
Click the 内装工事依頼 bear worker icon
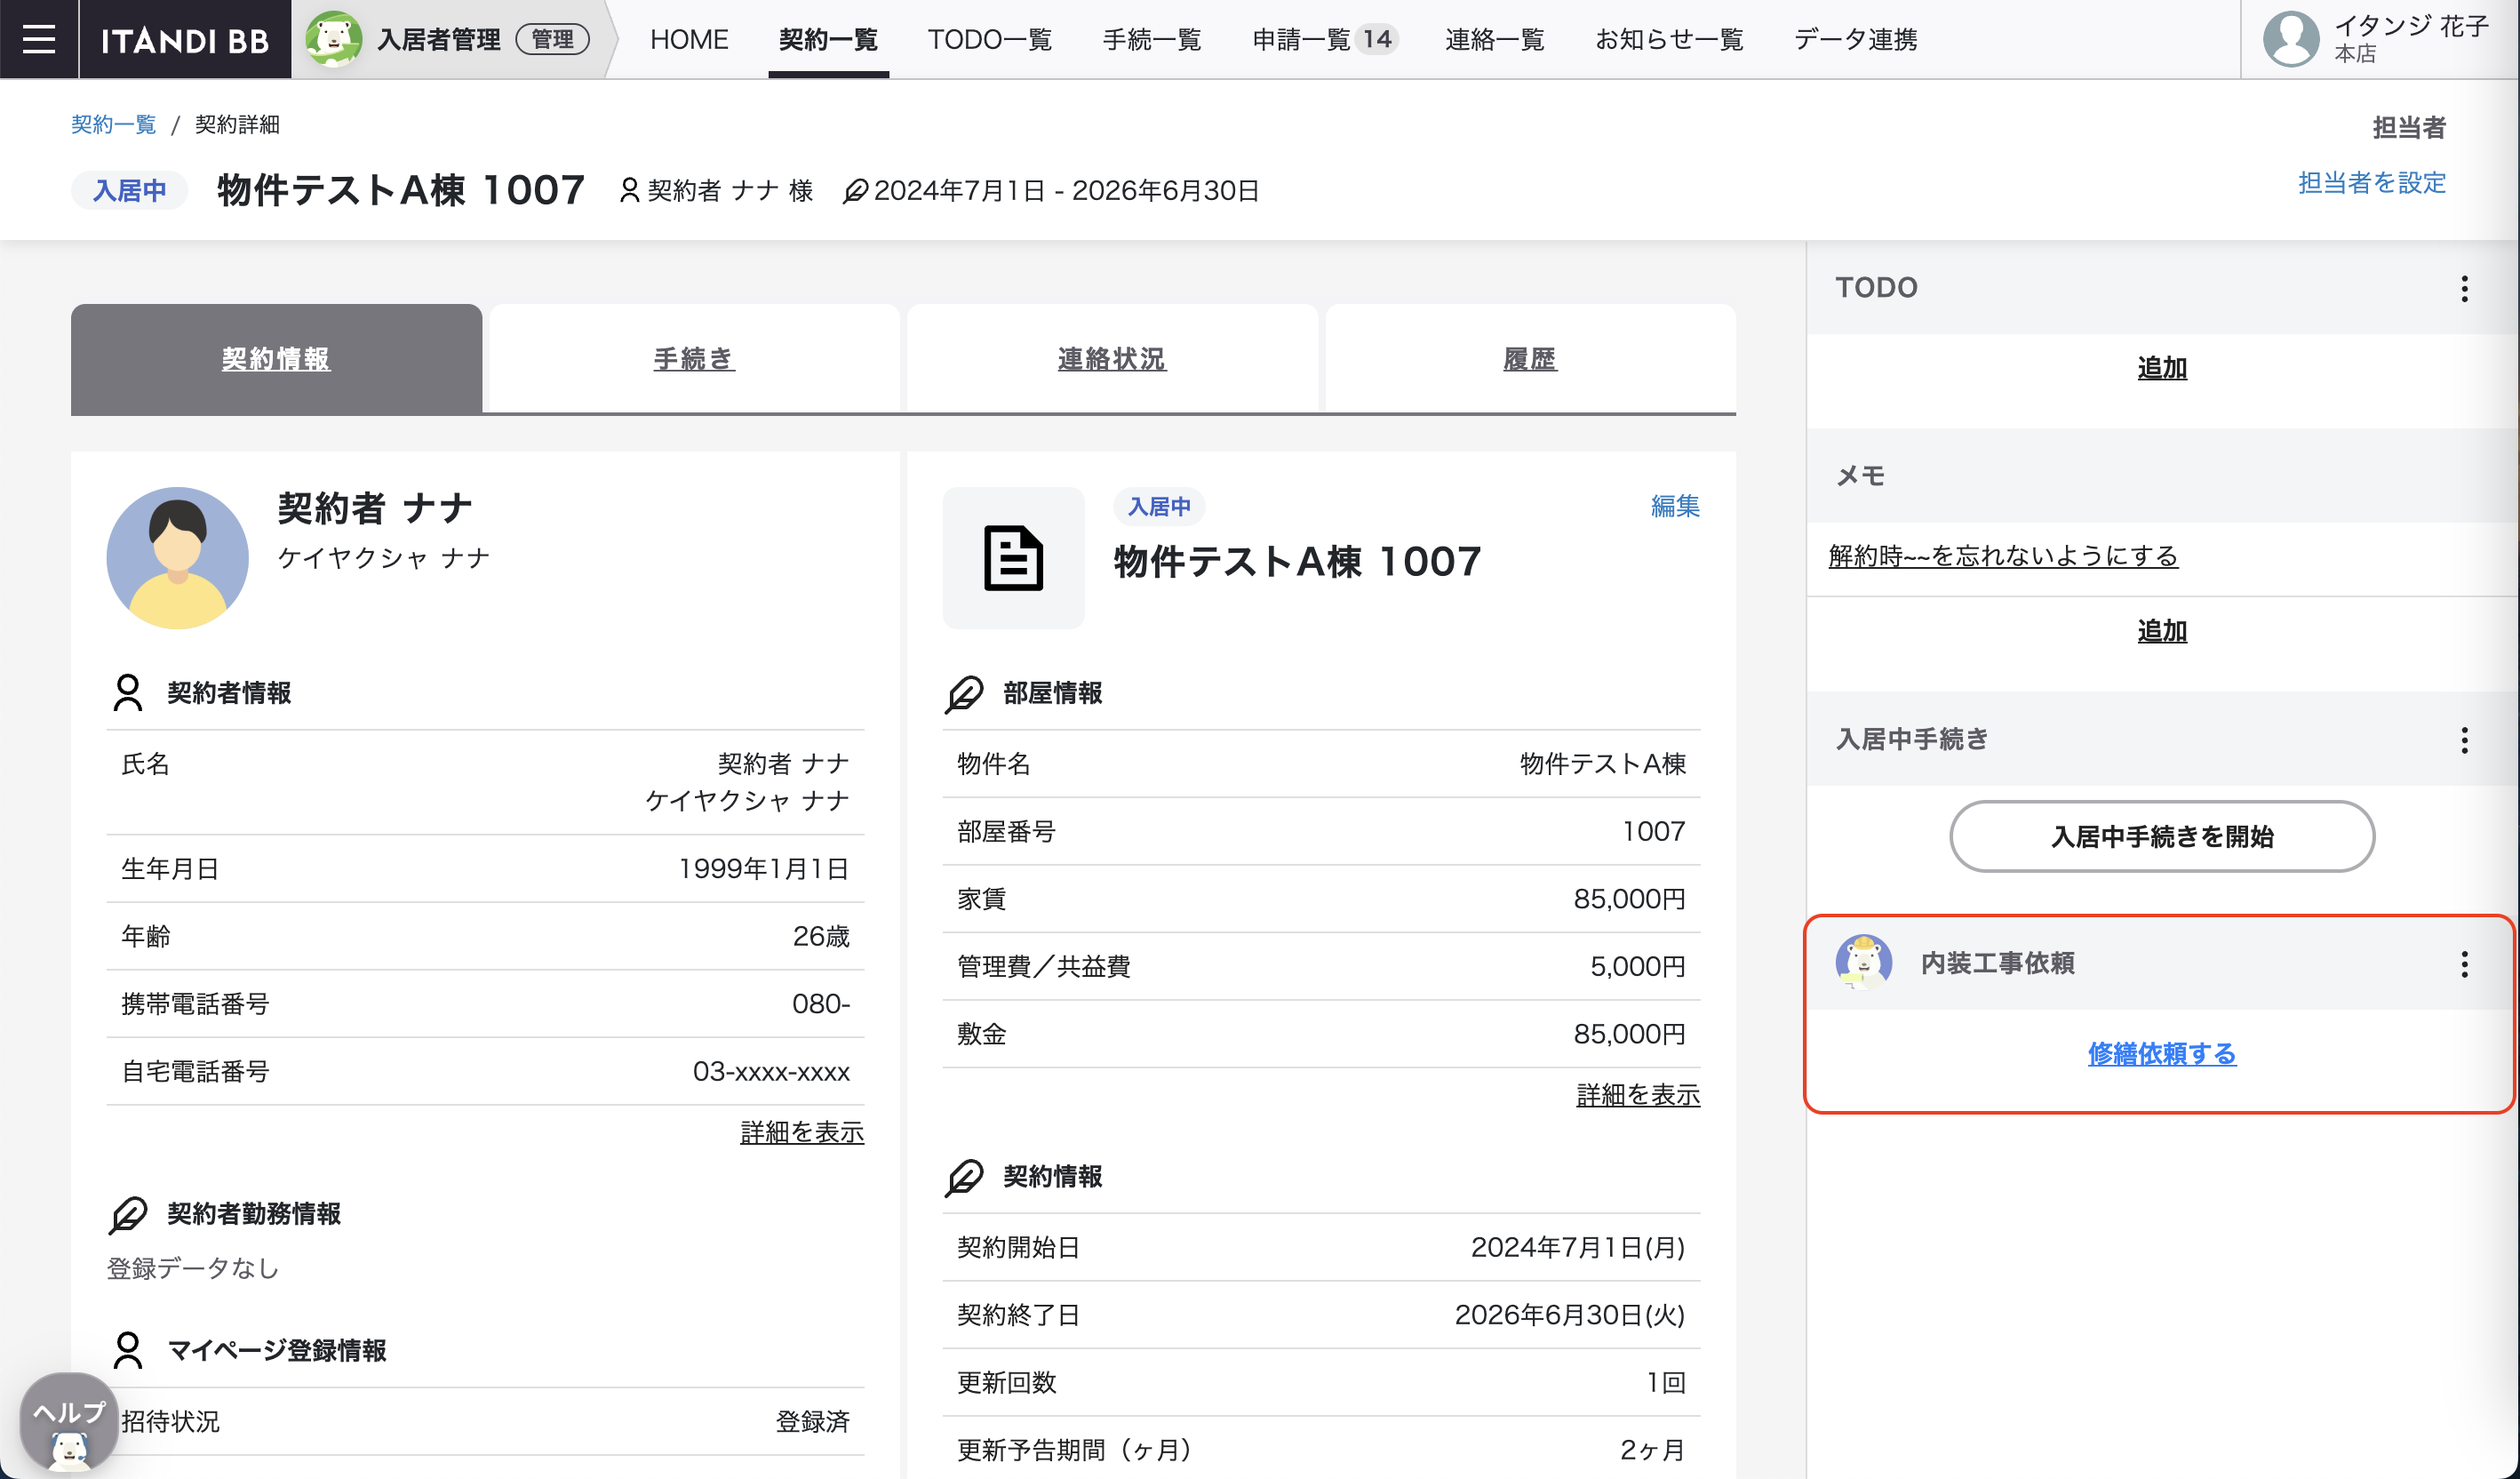coord(1863,962)
